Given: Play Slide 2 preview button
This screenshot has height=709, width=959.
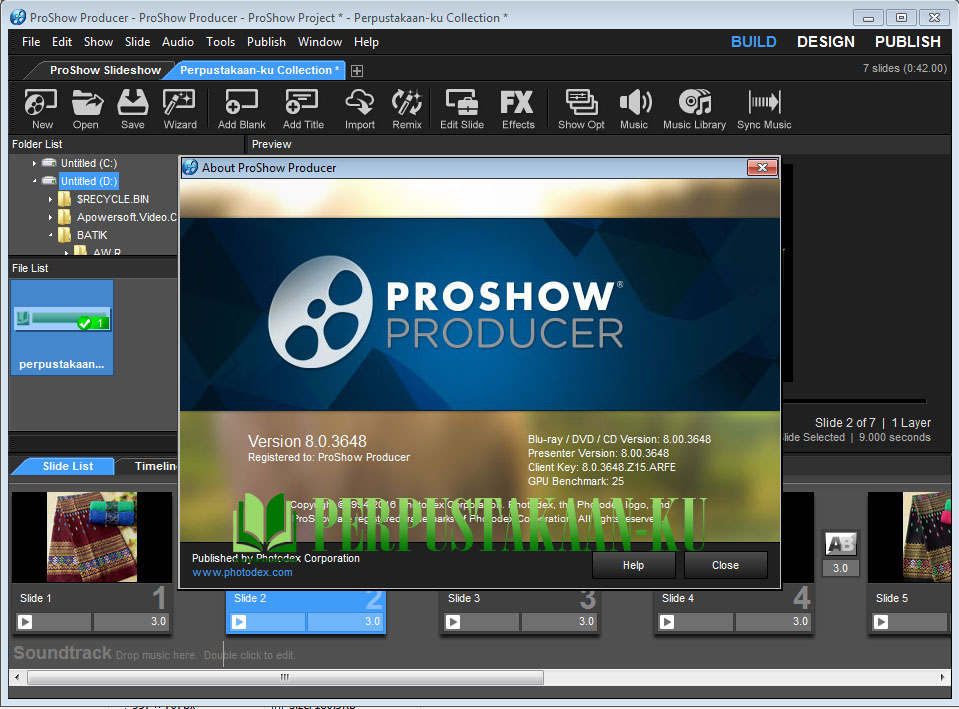Looking at the screenshot, I should tap(239, 622).
